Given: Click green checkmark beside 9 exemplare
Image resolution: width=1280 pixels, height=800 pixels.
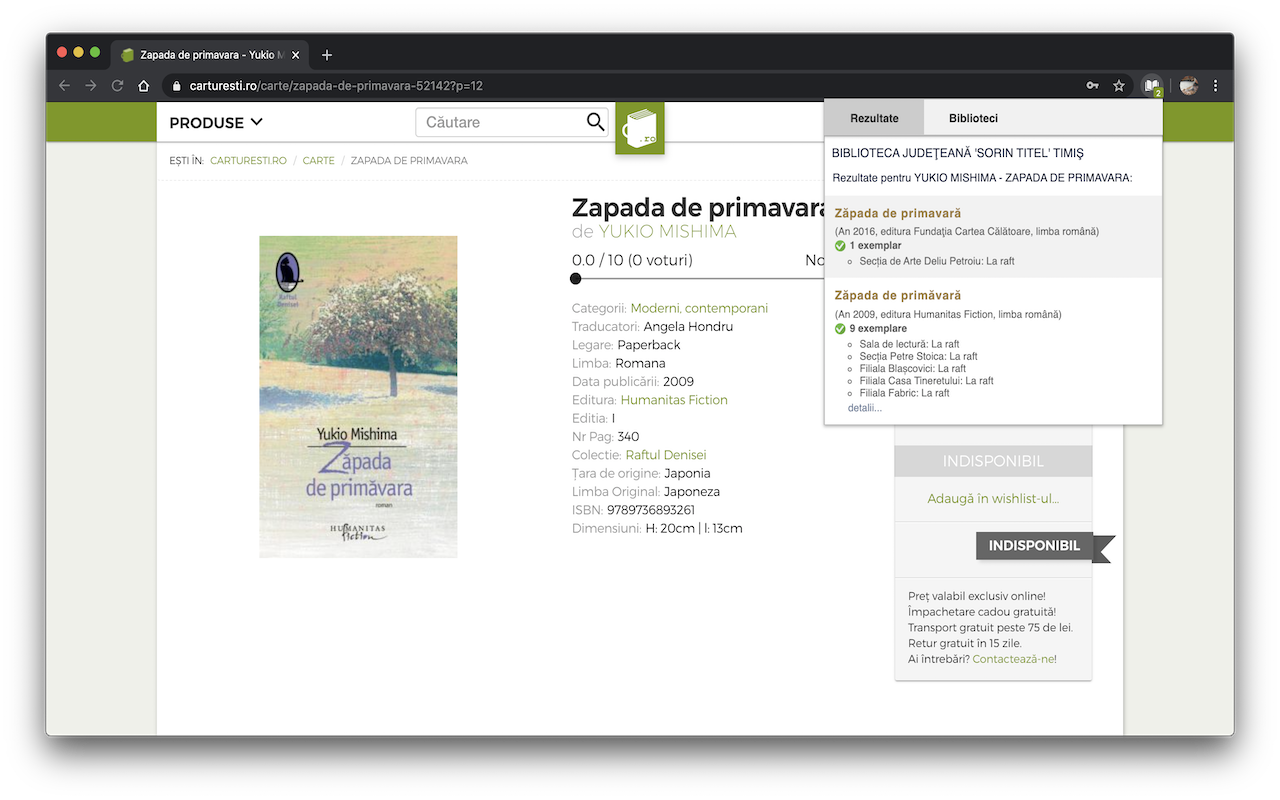Looking at the screenshot, I should click(x=840, y=329).
